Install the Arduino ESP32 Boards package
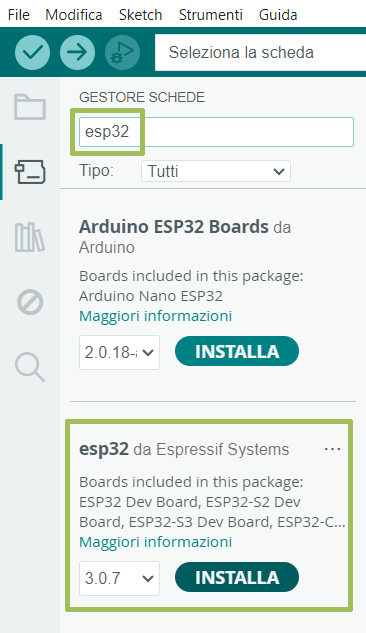 click(x=237, y=351)
